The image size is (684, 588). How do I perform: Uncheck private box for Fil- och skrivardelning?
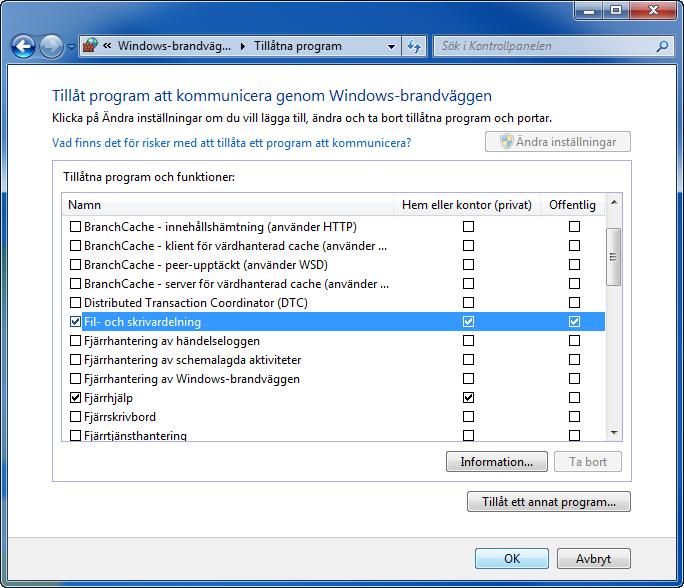469,322
